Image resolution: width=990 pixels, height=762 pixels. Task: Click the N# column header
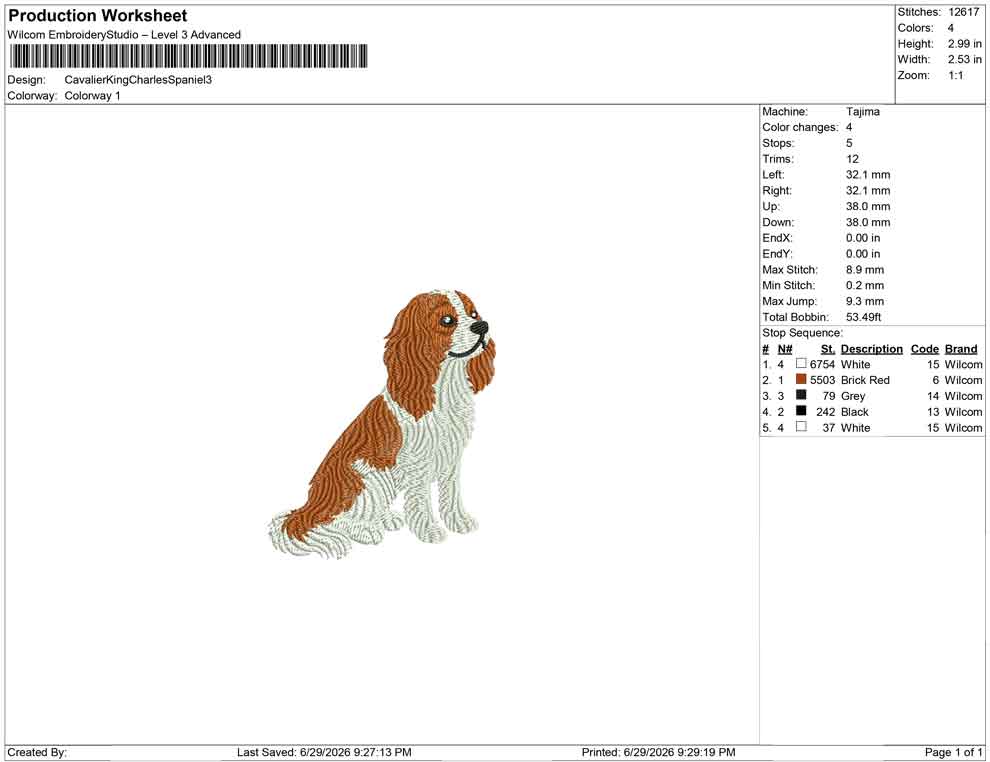click(x=785, y=349)
